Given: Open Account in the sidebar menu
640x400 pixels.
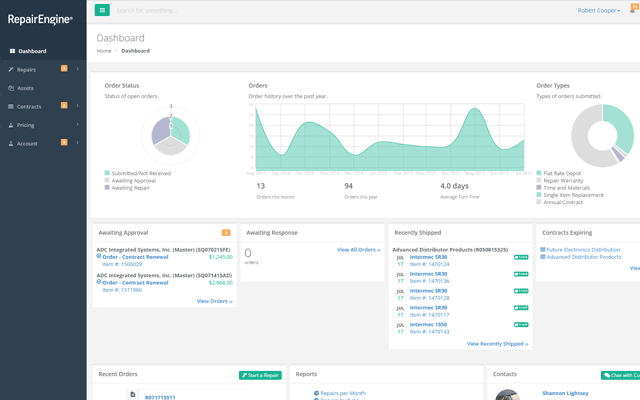Looking at the screenshot, I should pyautogui.click(x=43, y=144).
